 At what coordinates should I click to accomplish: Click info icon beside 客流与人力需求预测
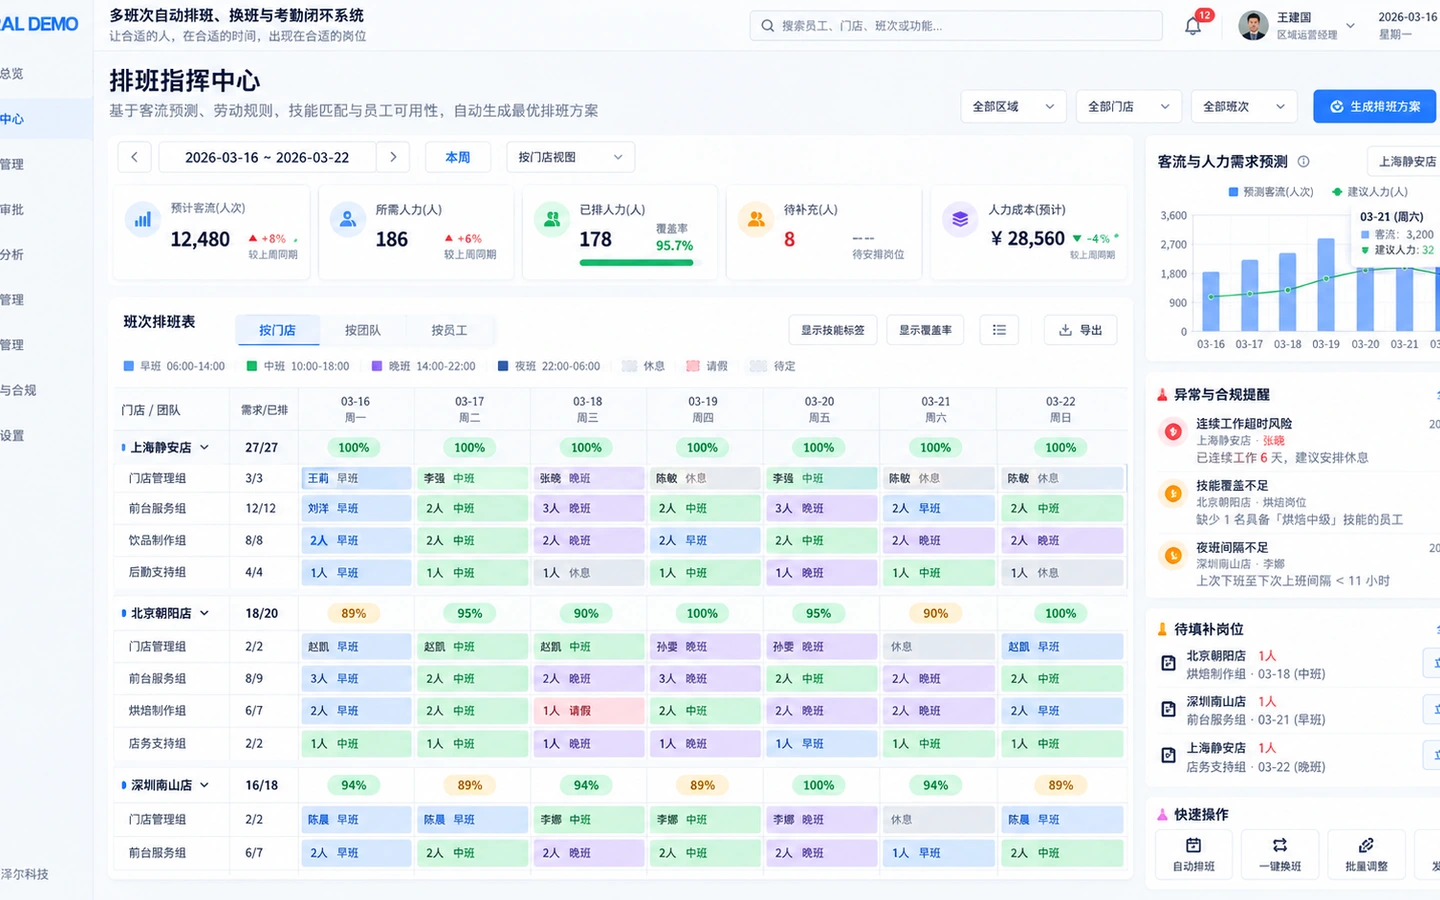pos(1303,161)
